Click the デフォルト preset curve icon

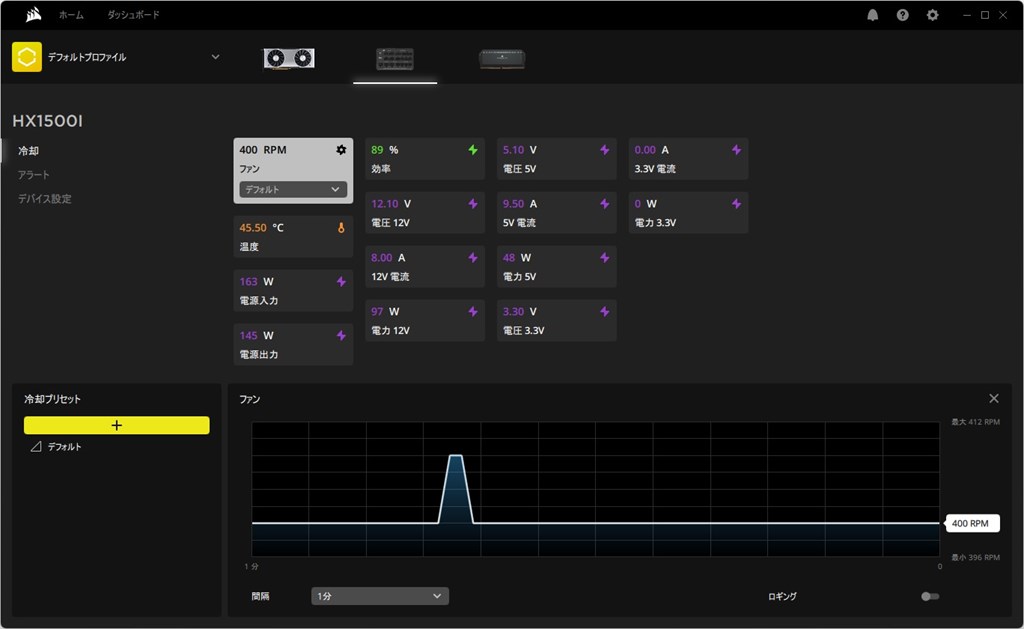(x=36, y=447)
